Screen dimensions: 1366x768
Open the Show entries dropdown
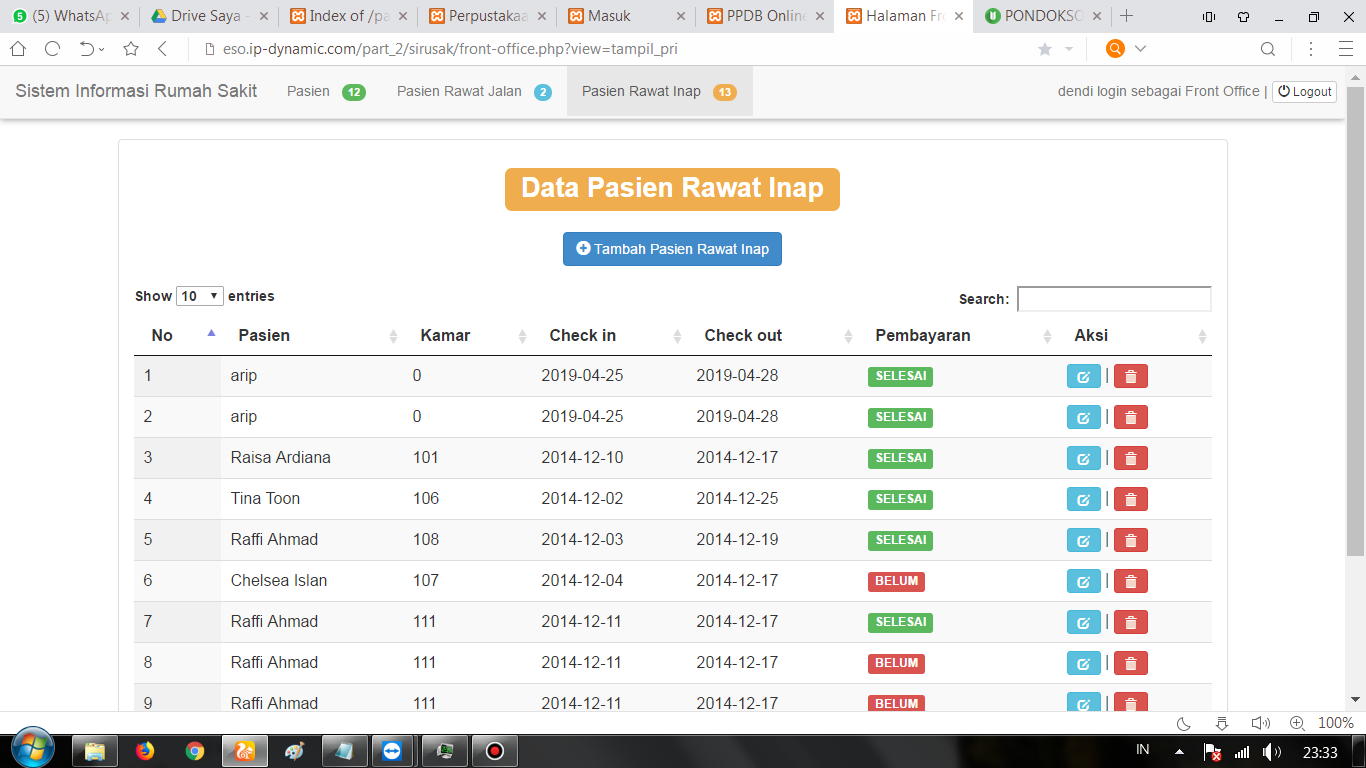pos(199,296)
